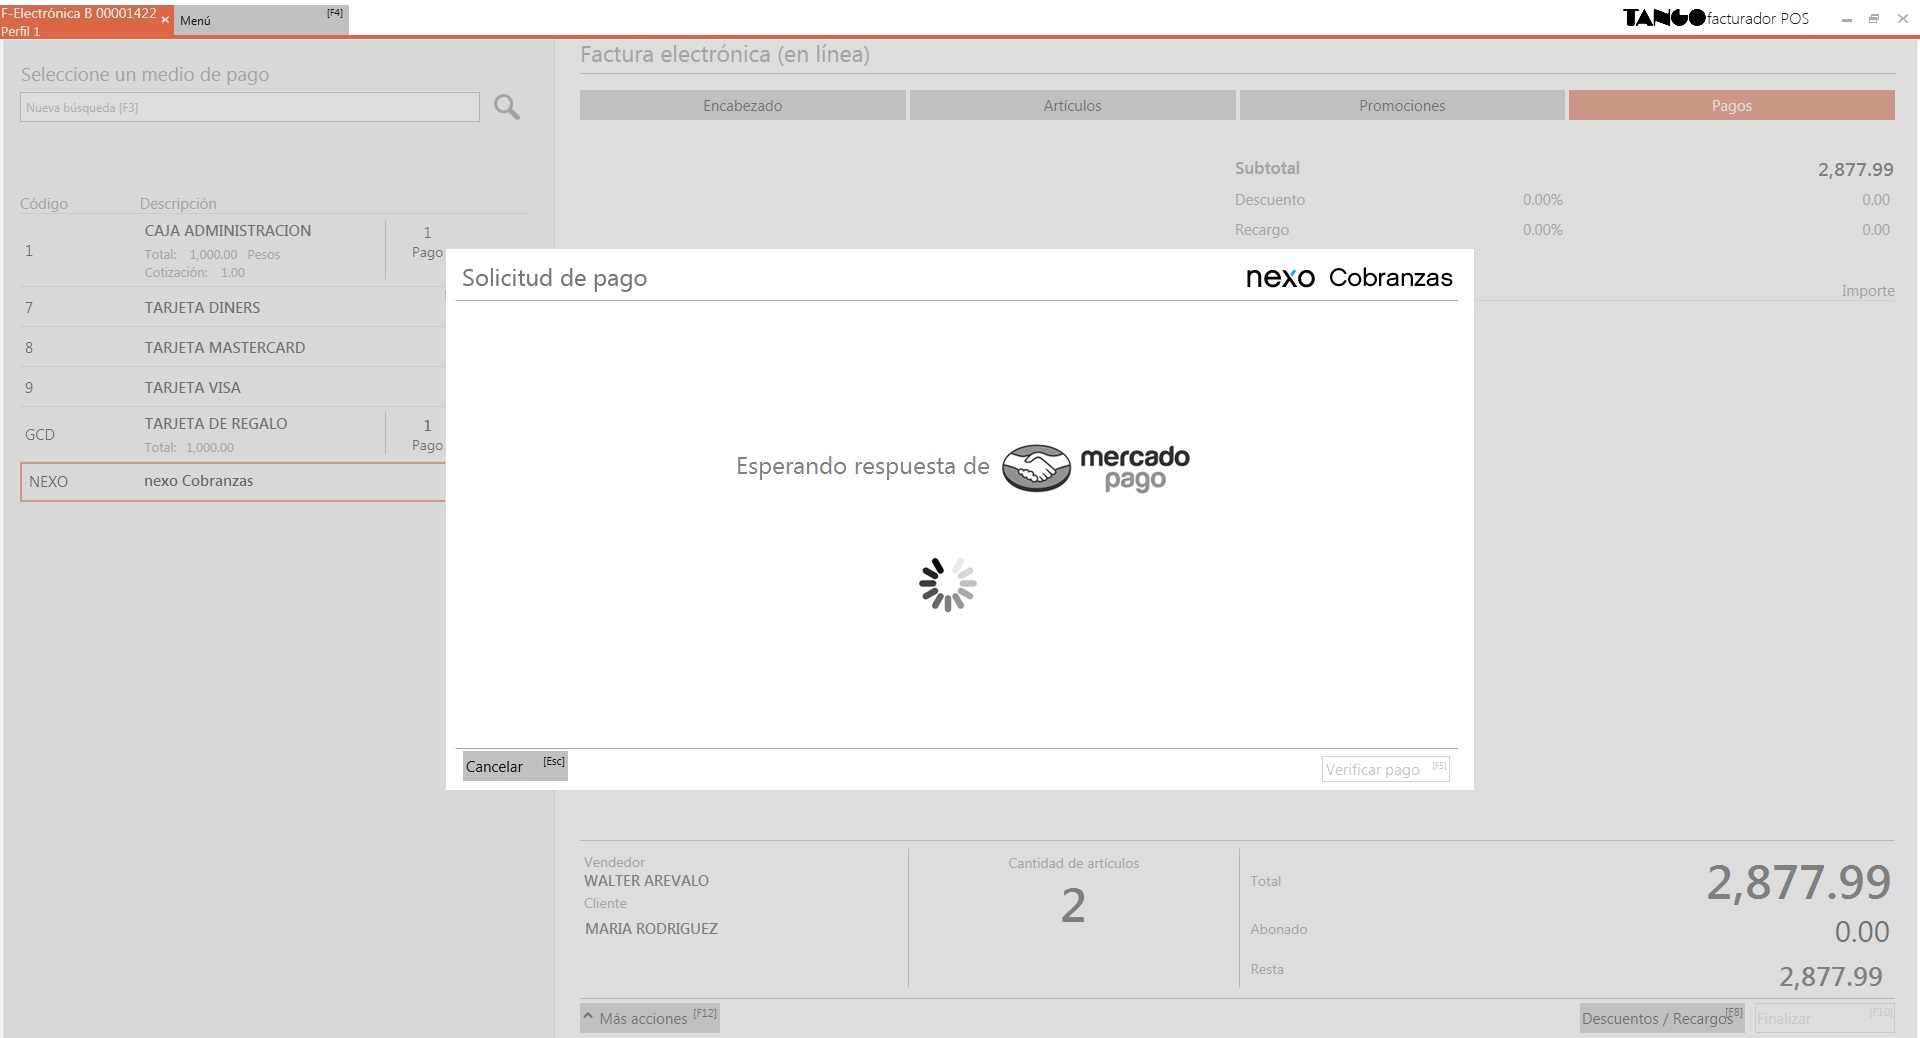The height and width of the screenshot is (1038, 1920).
Task: Select the Pagos tab
Action: pyautogui.click(x=1731, y=106)
